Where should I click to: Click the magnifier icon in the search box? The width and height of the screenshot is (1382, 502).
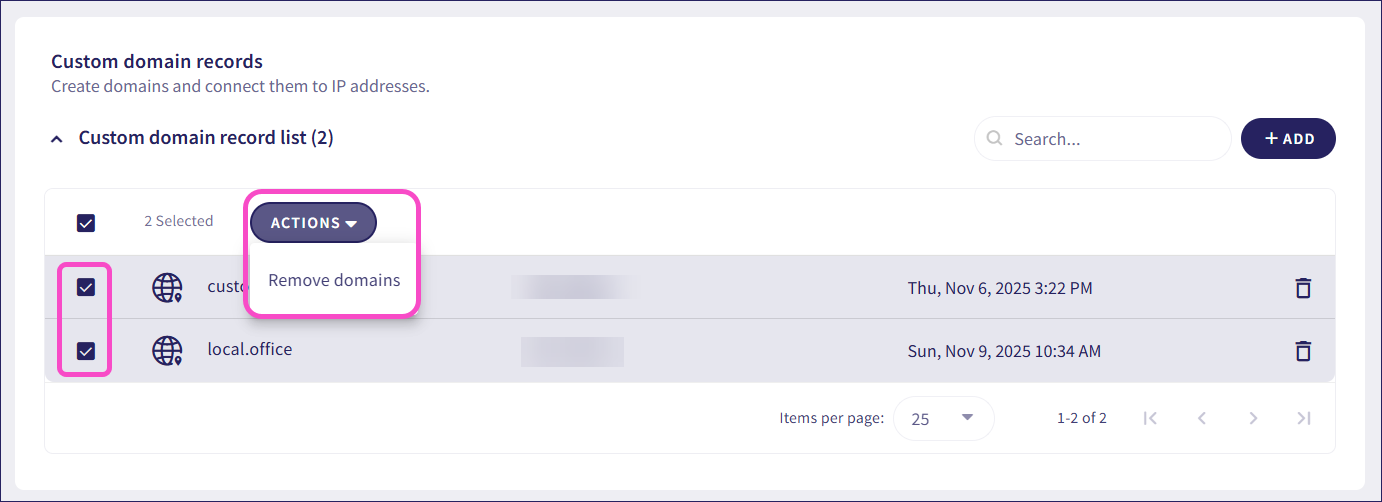994,139
